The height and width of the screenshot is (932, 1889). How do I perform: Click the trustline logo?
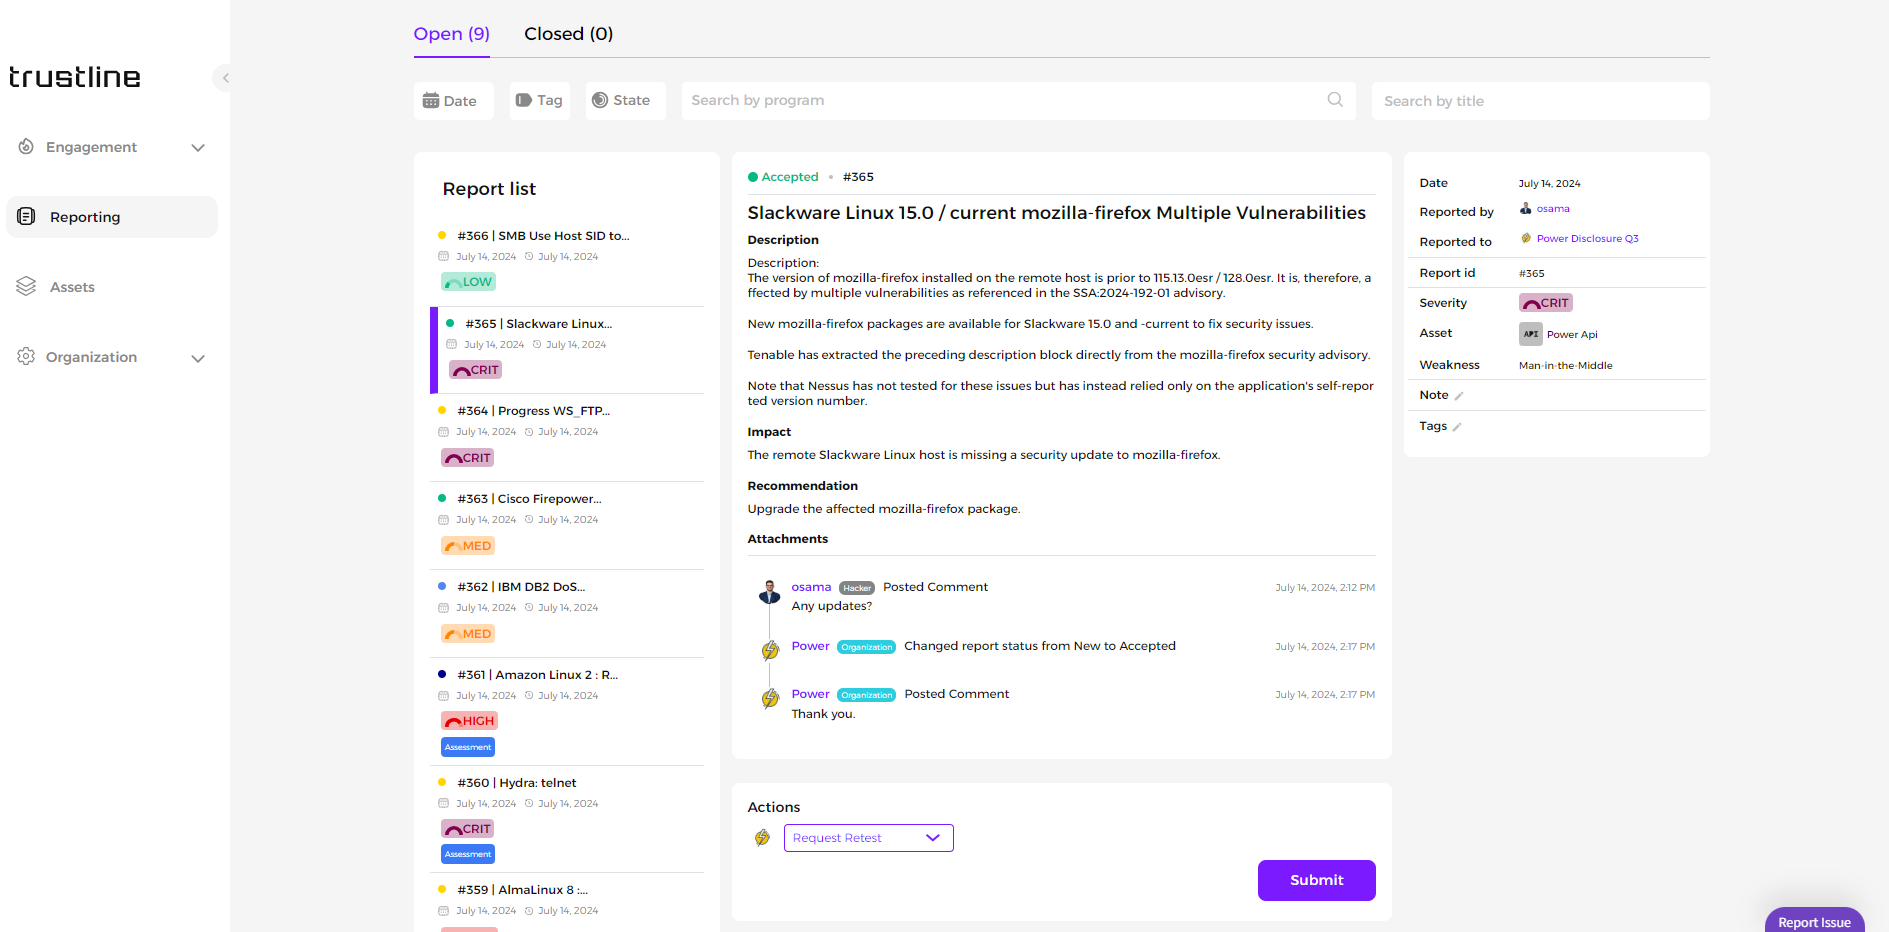pyautogui.click(x=75, y=78)
